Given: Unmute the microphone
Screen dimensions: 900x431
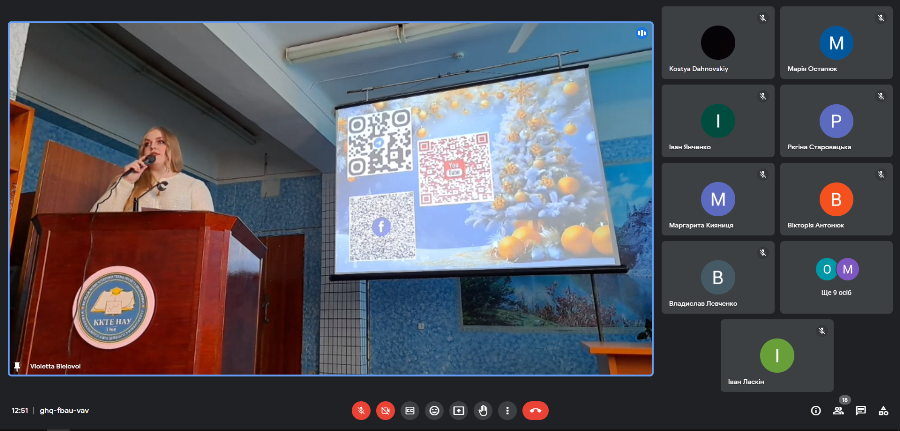Looking at the screenshot, I should [361, 410].
